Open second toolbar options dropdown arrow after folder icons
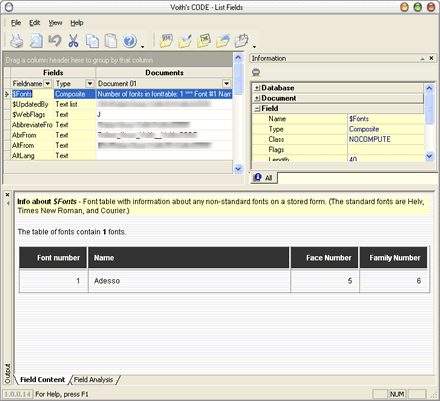The image size is (440, 401). (255, 47)
